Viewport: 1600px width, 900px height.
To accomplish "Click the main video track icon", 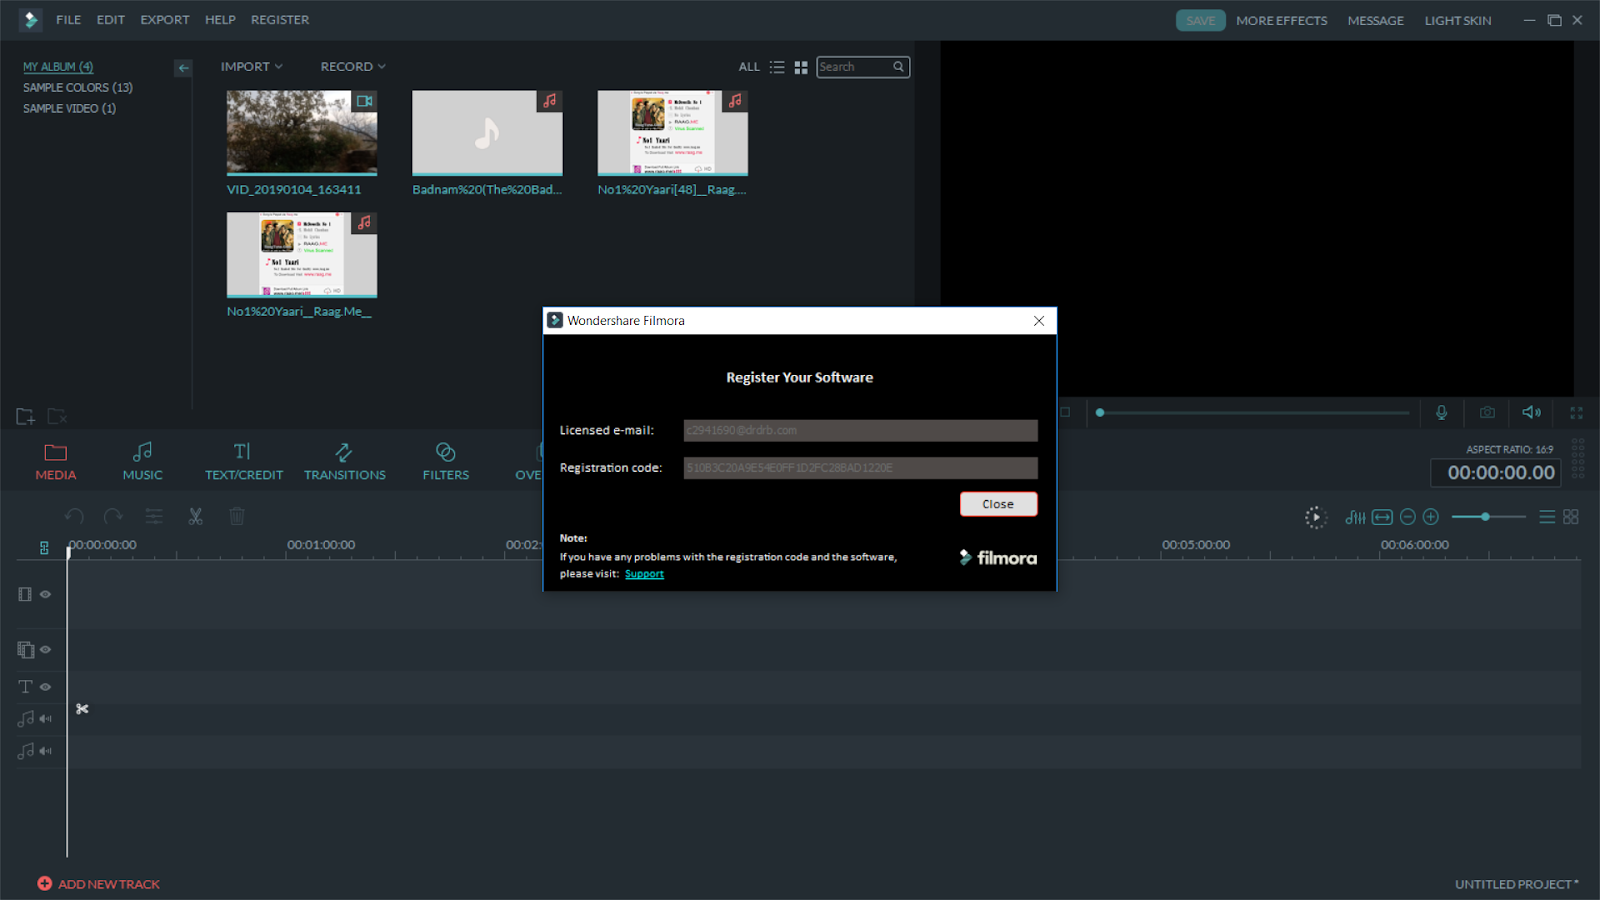I will coord(25,594).
